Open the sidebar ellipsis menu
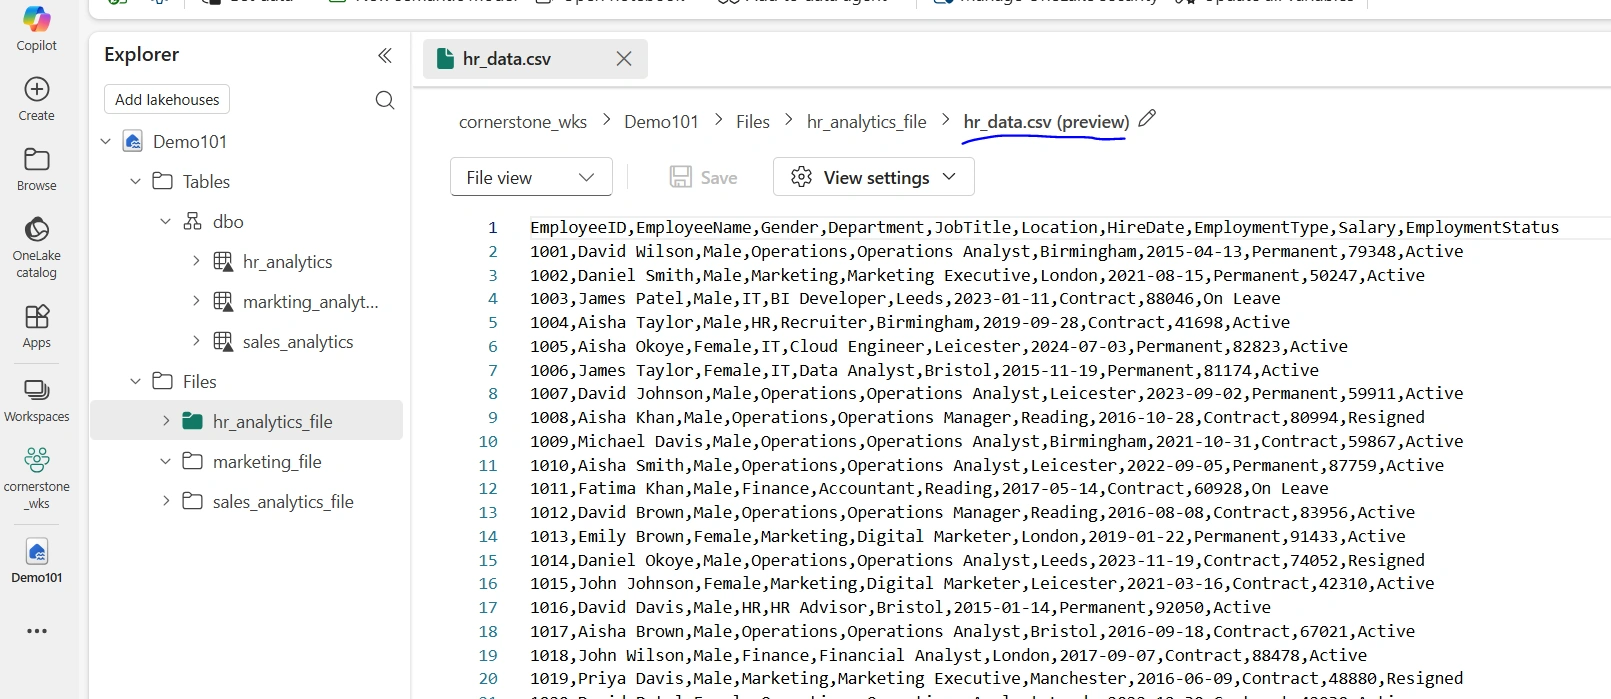 click(x=37, y=631)
